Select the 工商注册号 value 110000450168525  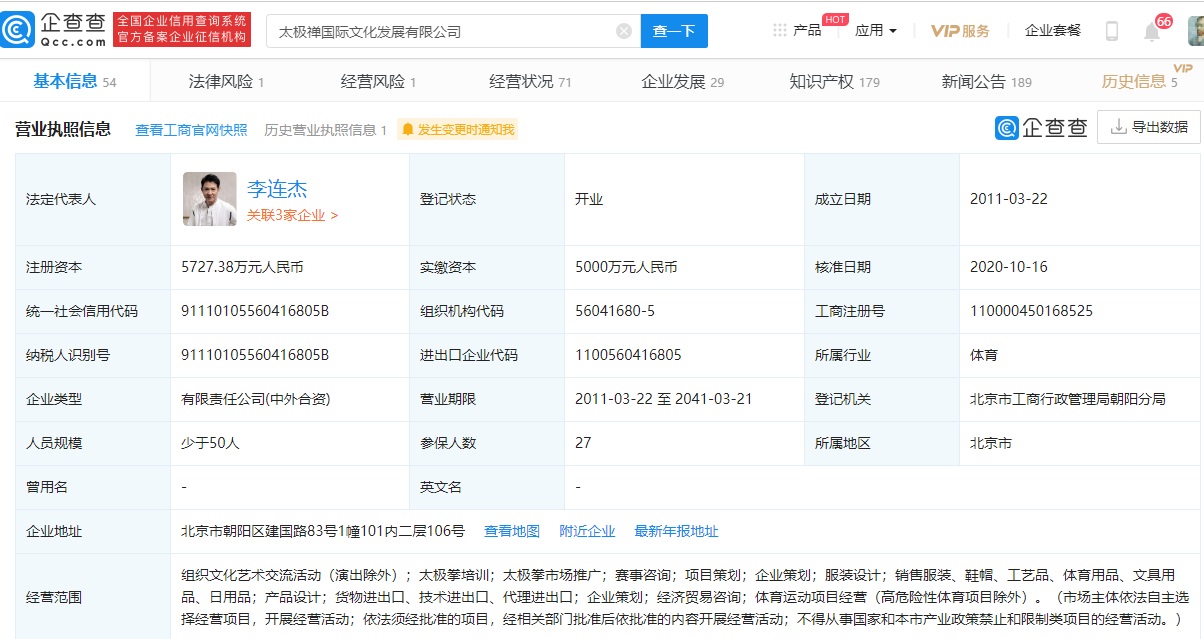pyautogui.click(x=1031, y=311)
